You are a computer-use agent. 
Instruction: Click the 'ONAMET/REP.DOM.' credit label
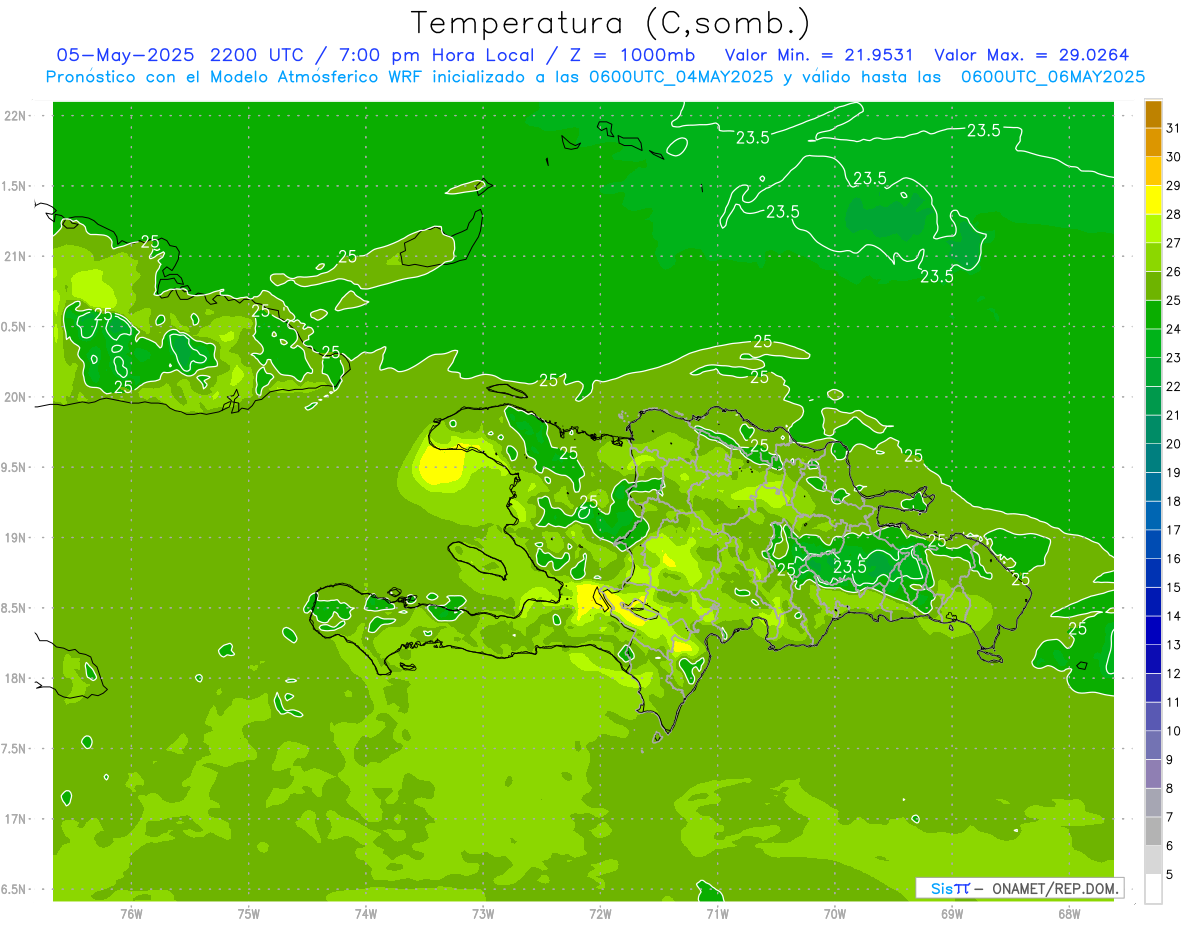pos(1054,888)
